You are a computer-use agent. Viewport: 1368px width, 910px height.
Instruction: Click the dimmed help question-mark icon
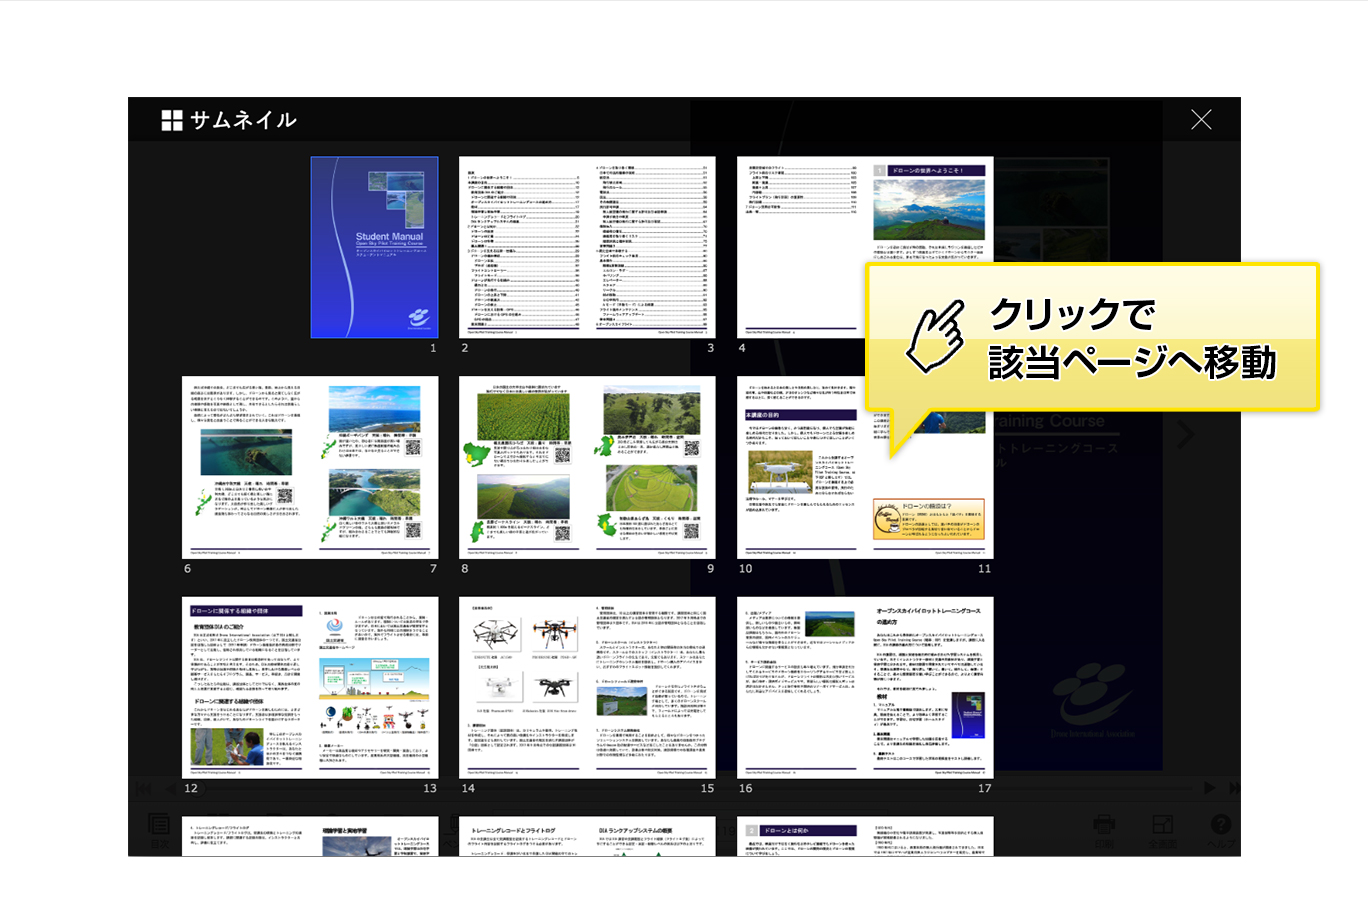coord(1220,828)
